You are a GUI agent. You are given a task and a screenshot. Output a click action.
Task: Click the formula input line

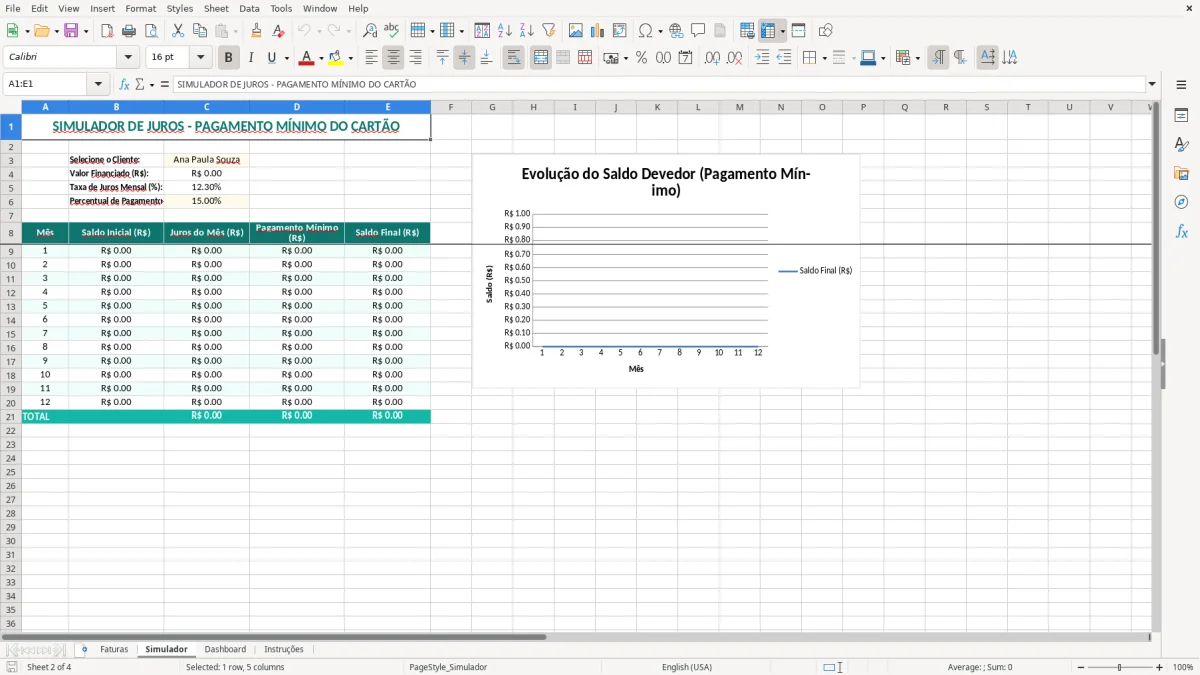coord(659,85)
